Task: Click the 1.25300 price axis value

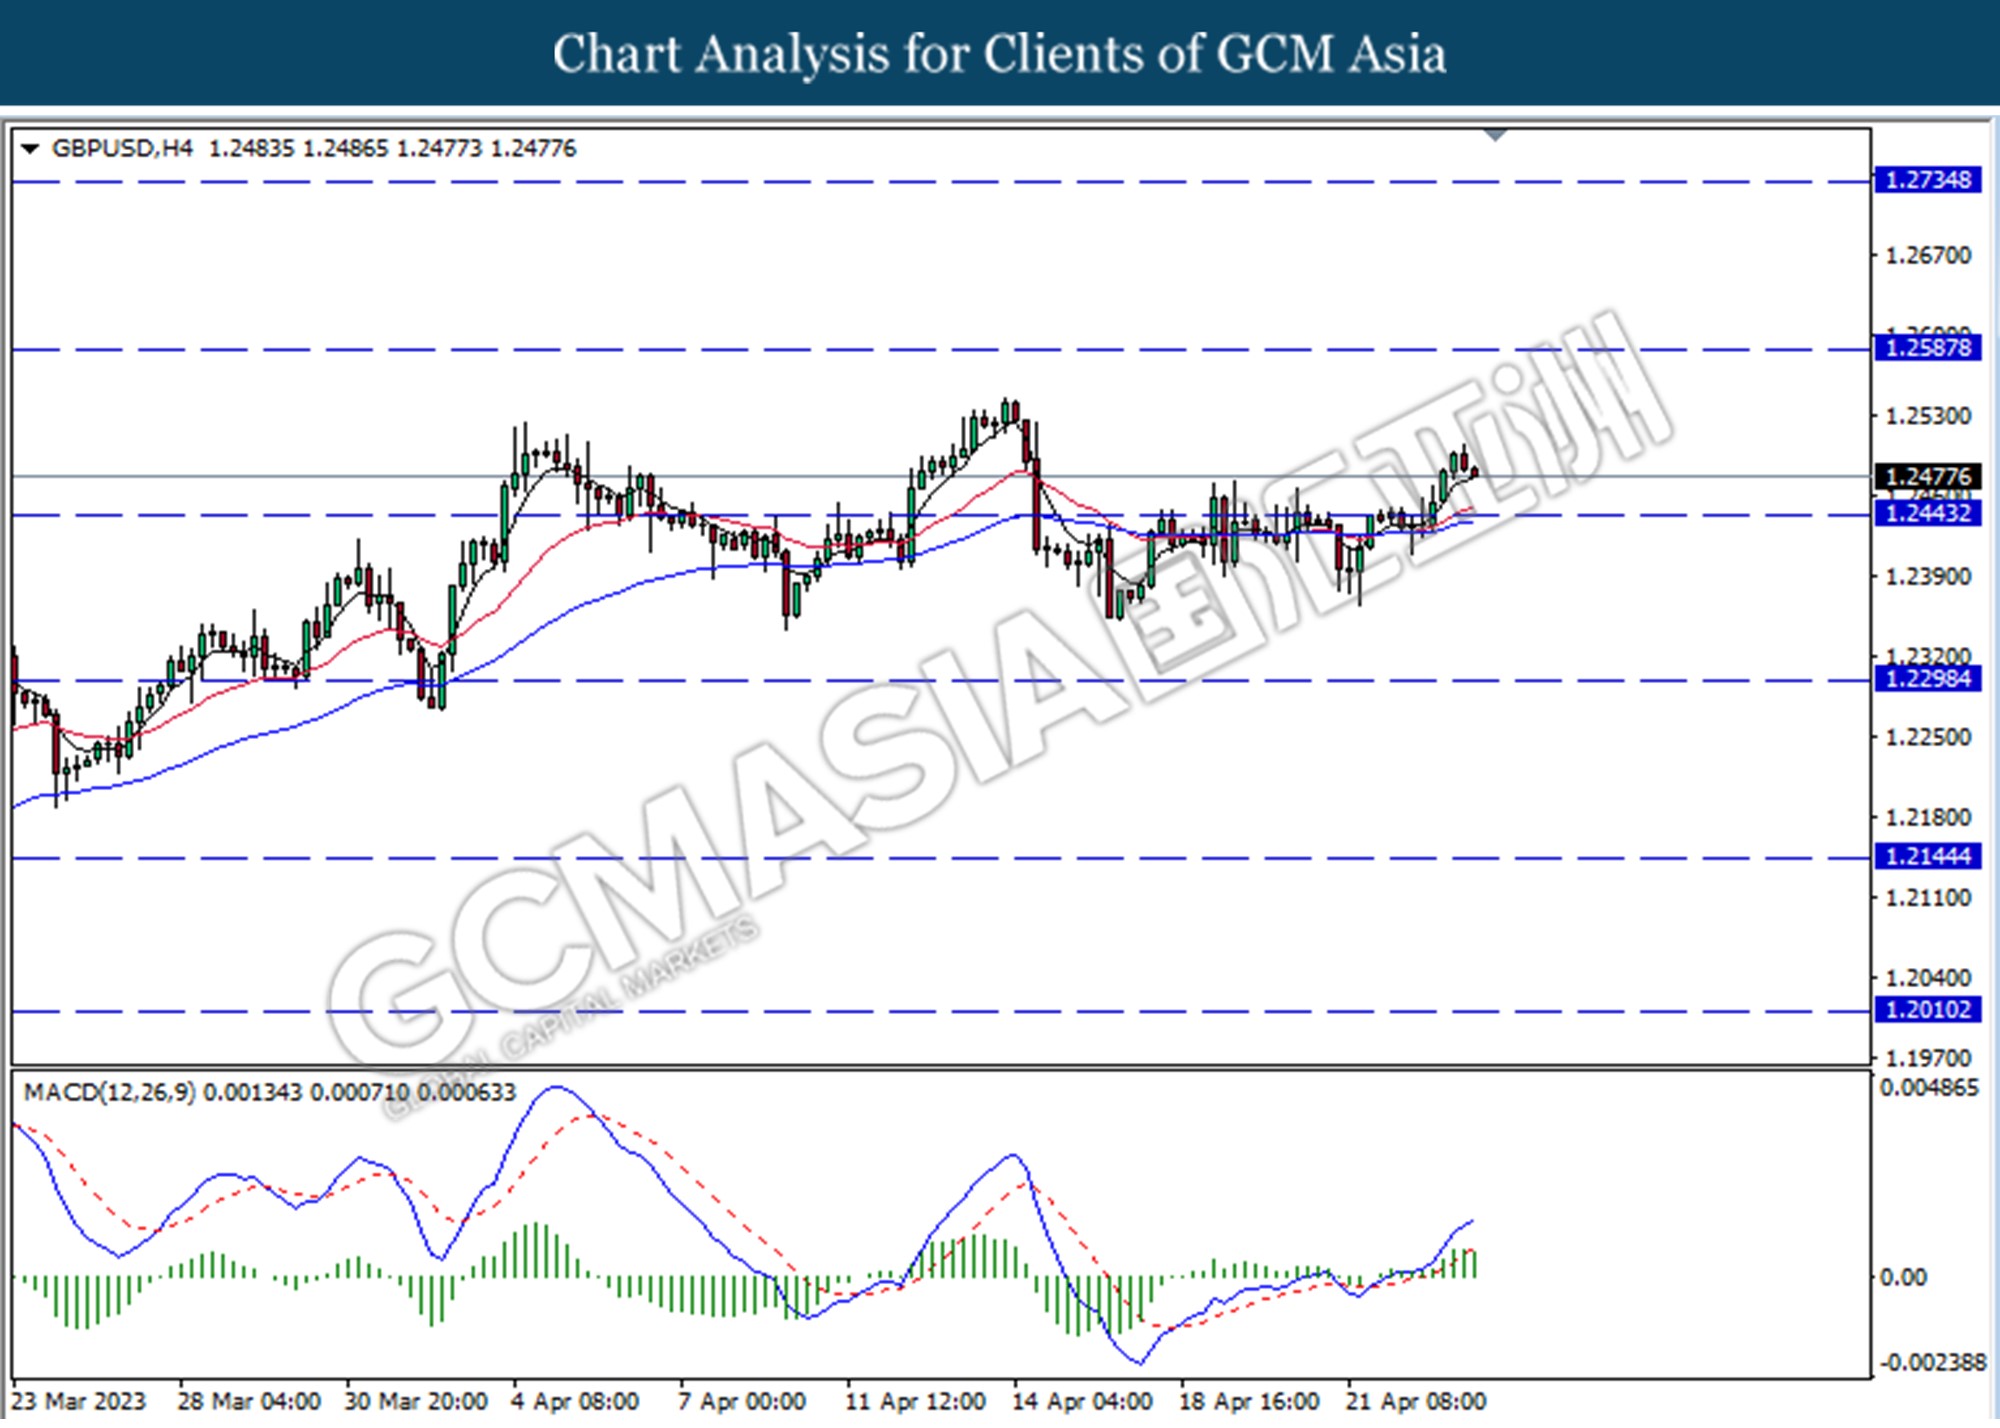Action: click(x=1928, y=416)
